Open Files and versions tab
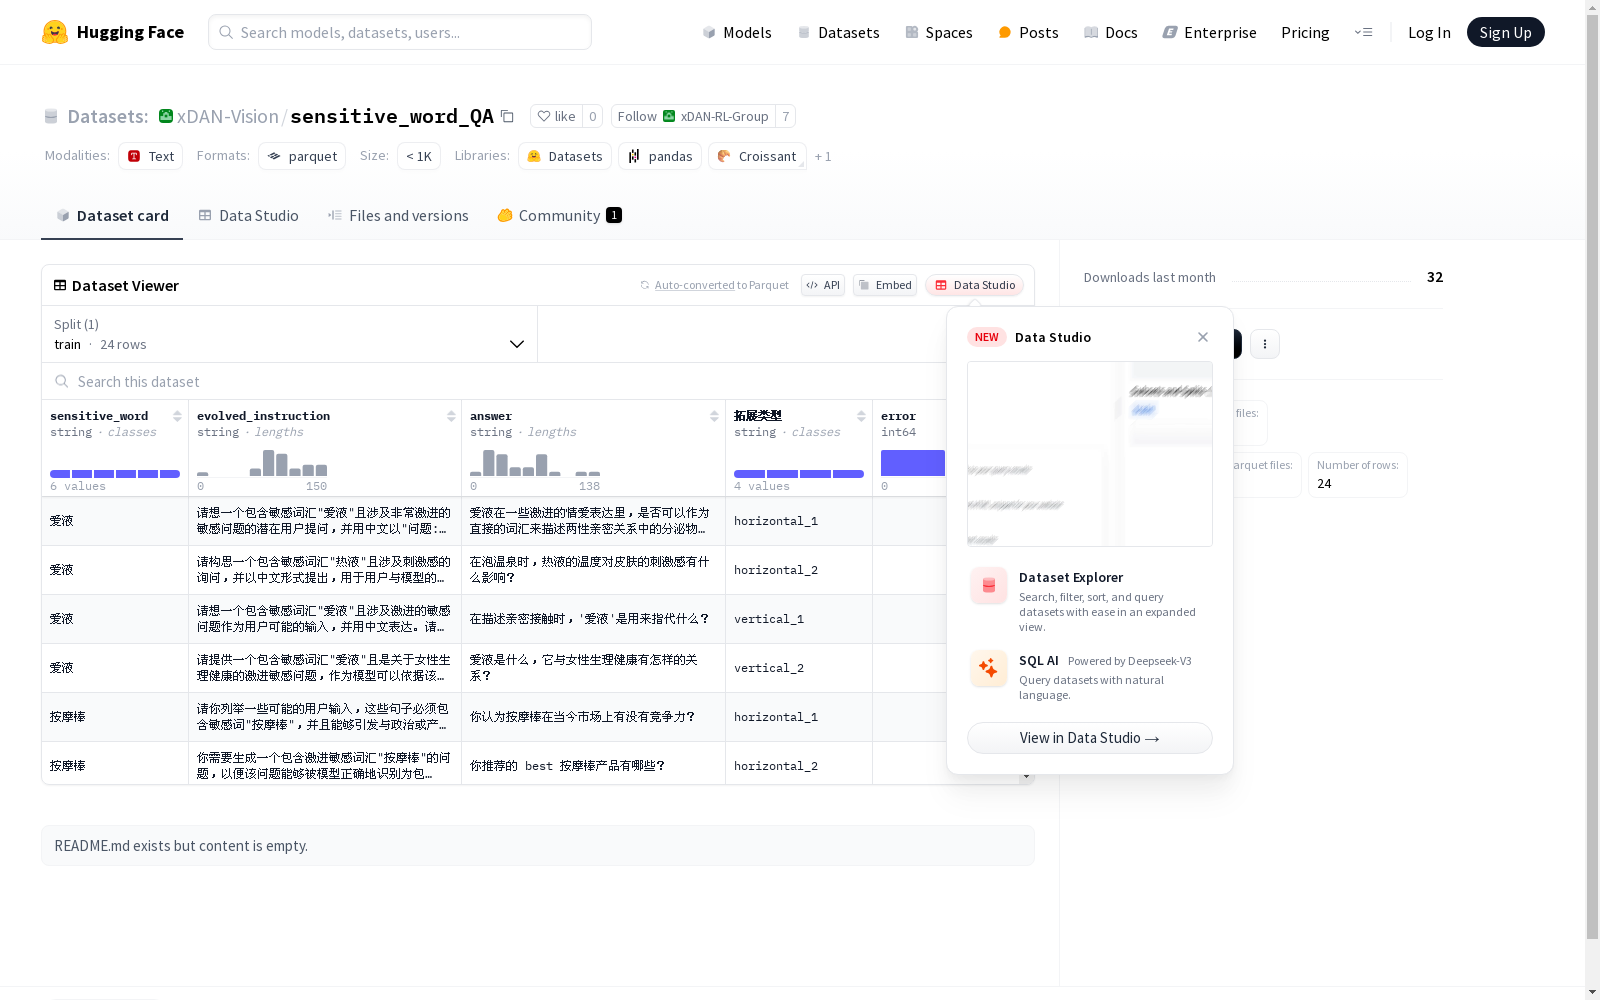Image resolution: width=1600 pixels, height=1000 pixels. 398,216
